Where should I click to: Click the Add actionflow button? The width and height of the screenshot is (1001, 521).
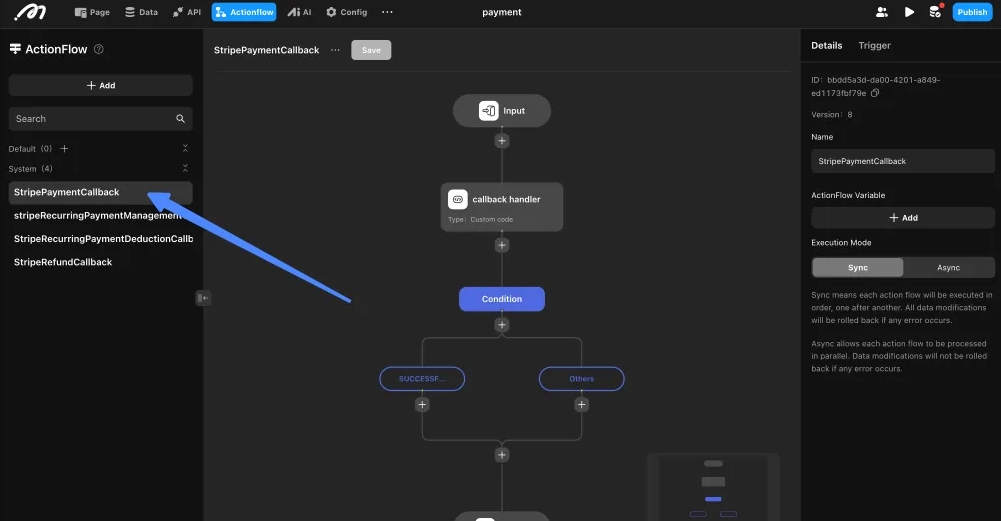[x=101, y=86]
